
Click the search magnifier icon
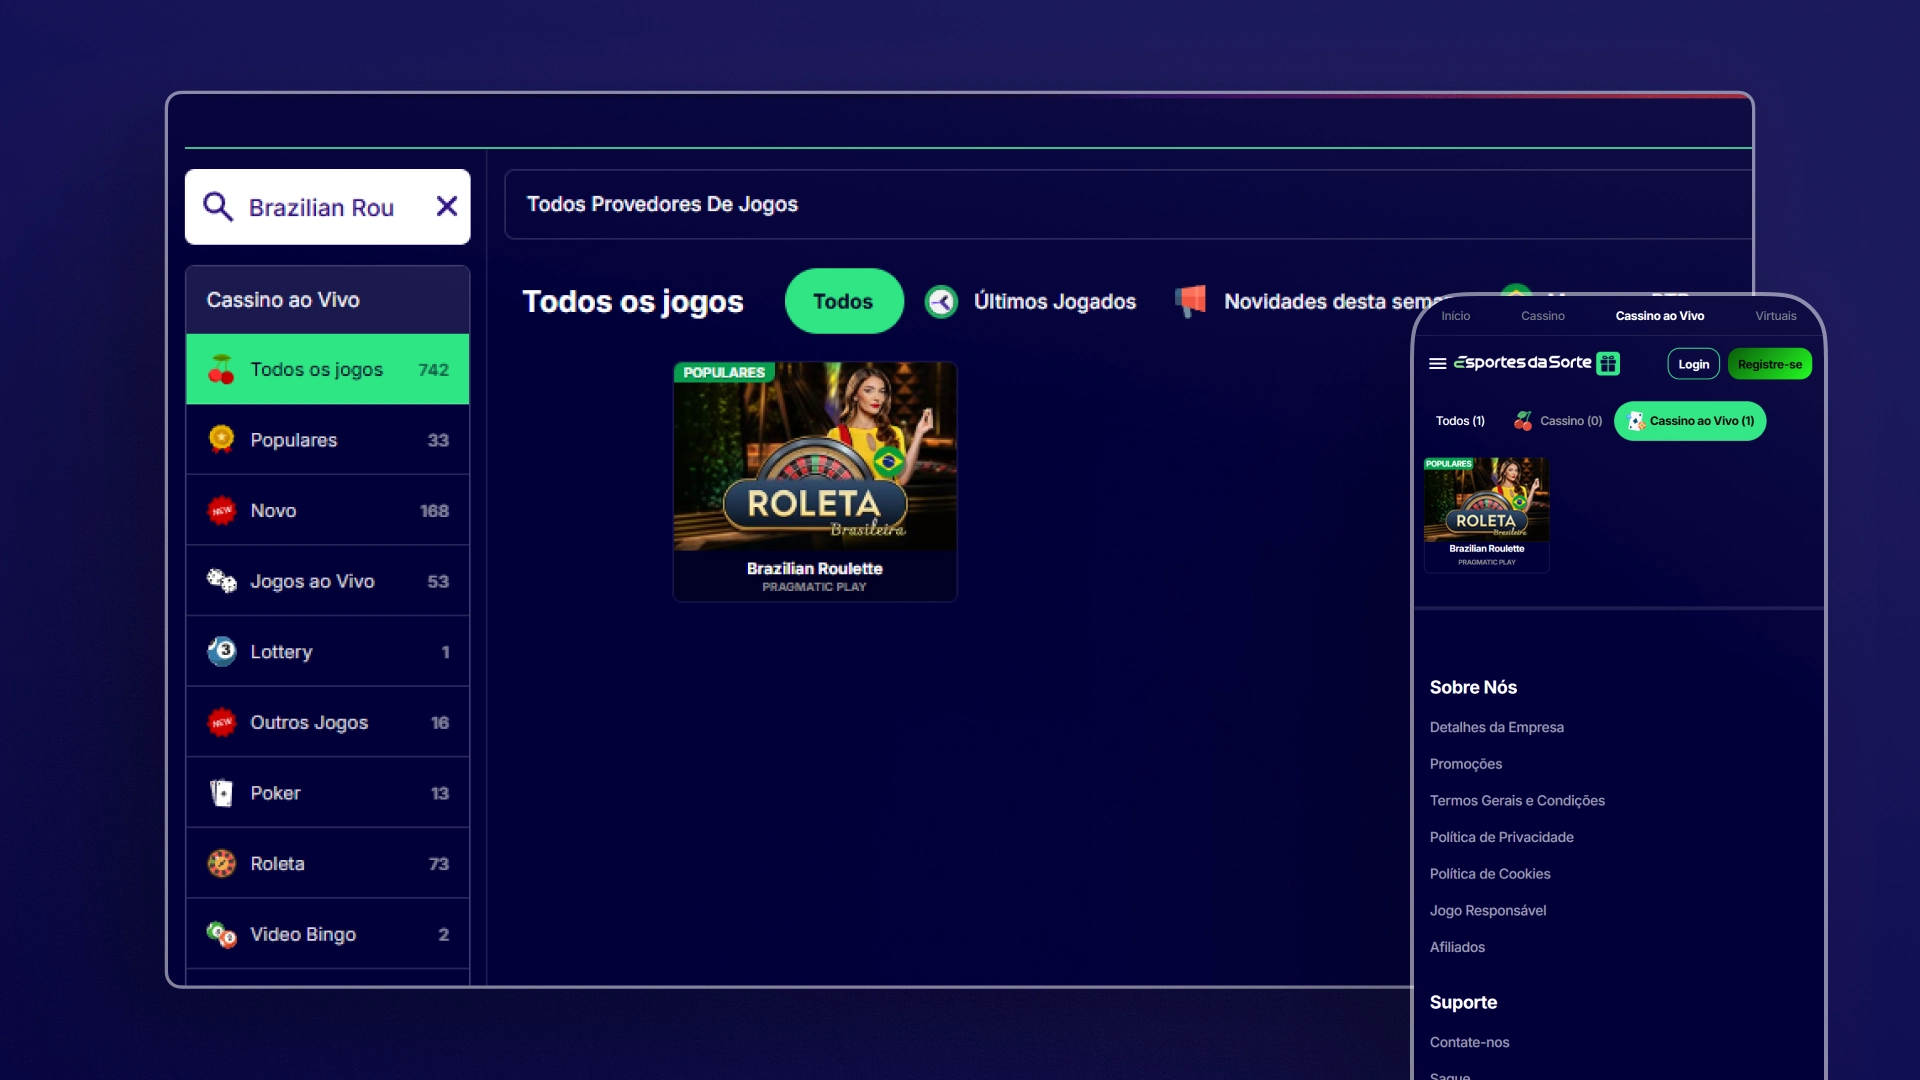(x=218, y=206)
